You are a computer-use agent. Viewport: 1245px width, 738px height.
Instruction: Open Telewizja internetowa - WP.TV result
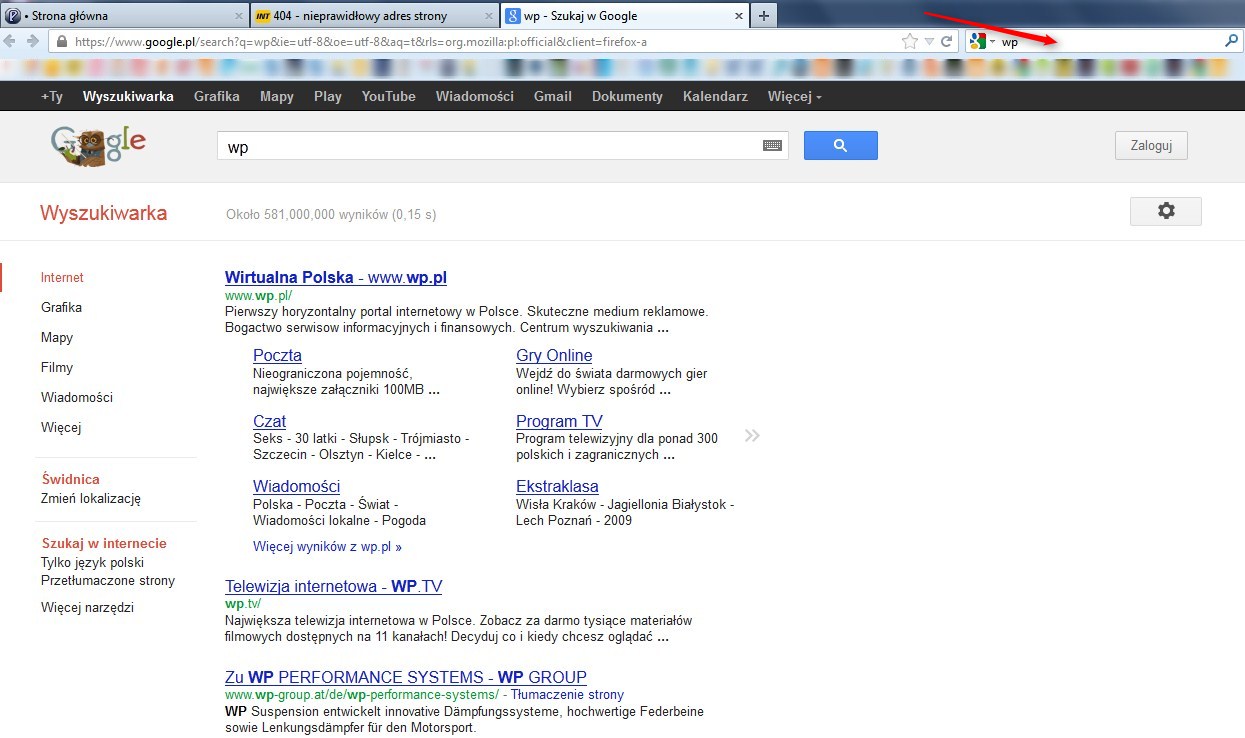click(x=333, y=587)
